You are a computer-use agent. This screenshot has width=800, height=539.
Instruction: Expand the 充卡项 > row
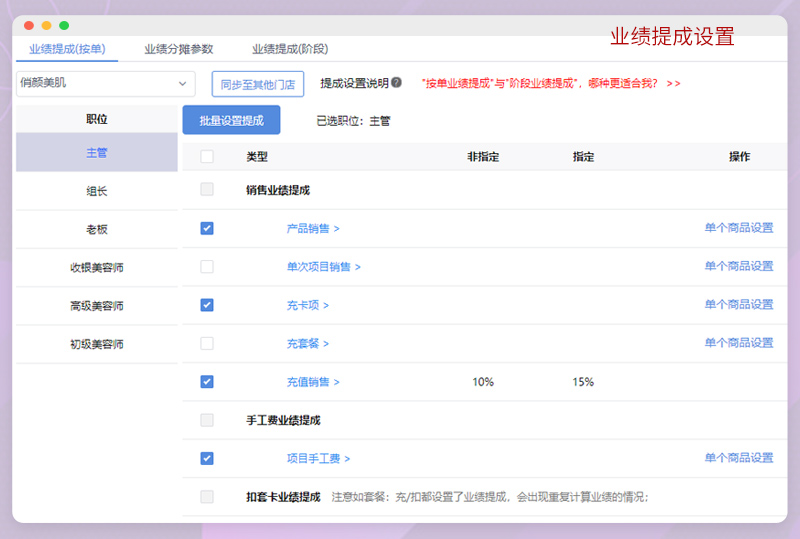[x=308, y=305]
